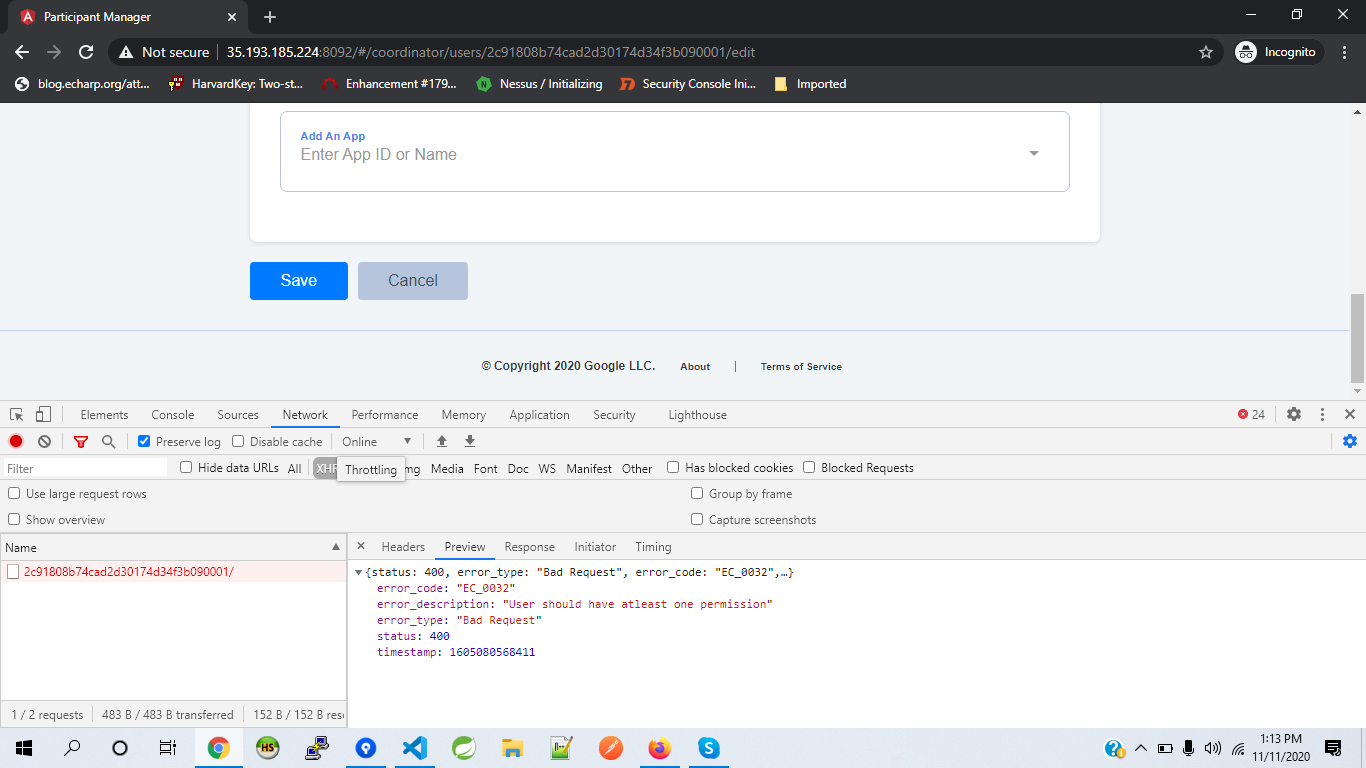Check the Capture screenshots option
The image size is (1366, 768).
696,519
